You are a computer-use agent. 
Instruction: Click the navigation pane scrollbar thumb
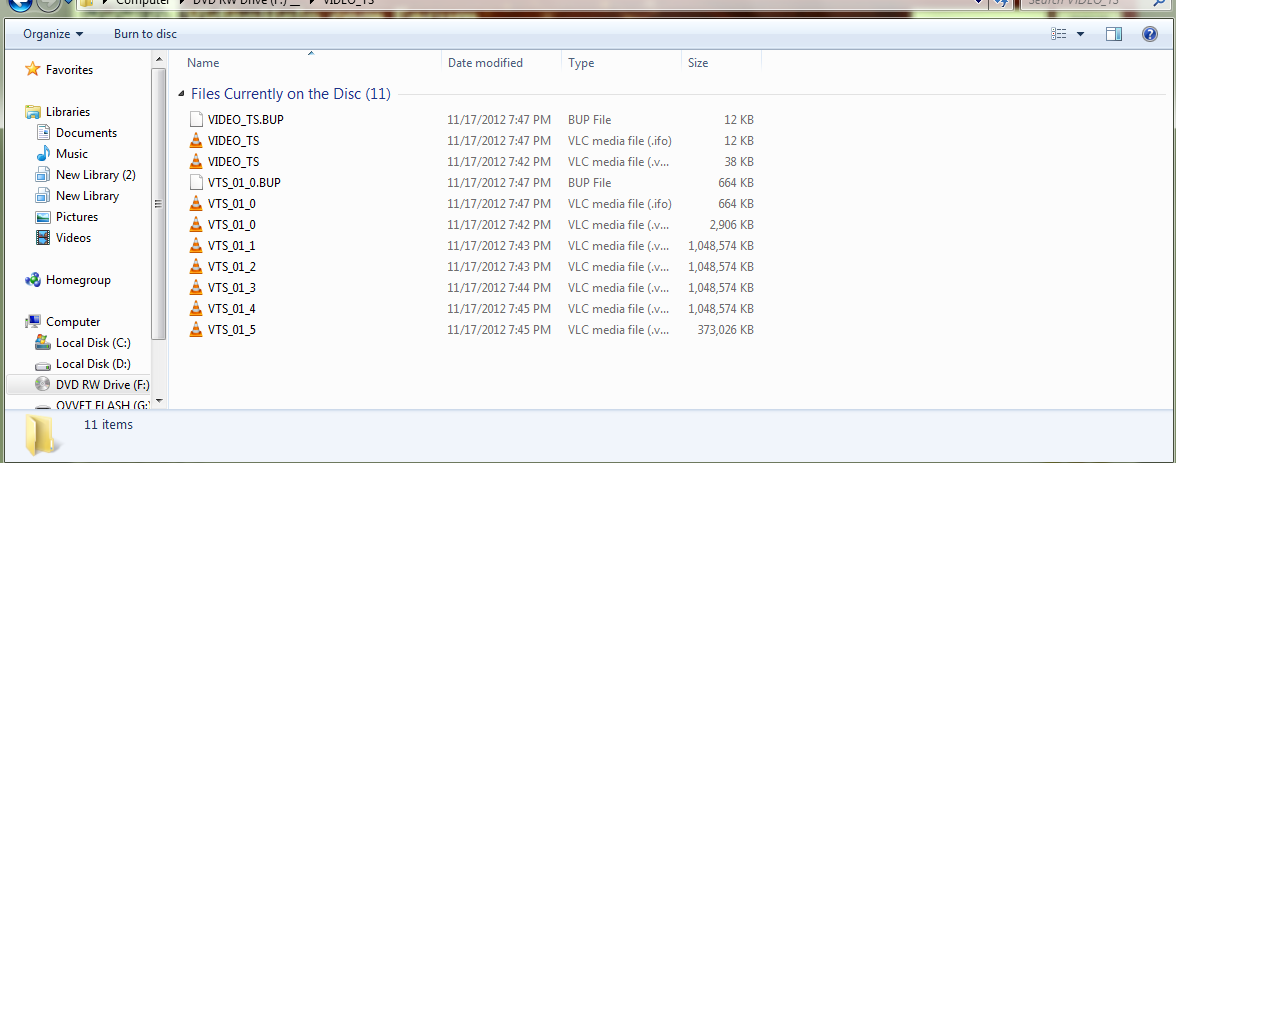[x=159, y=204]
